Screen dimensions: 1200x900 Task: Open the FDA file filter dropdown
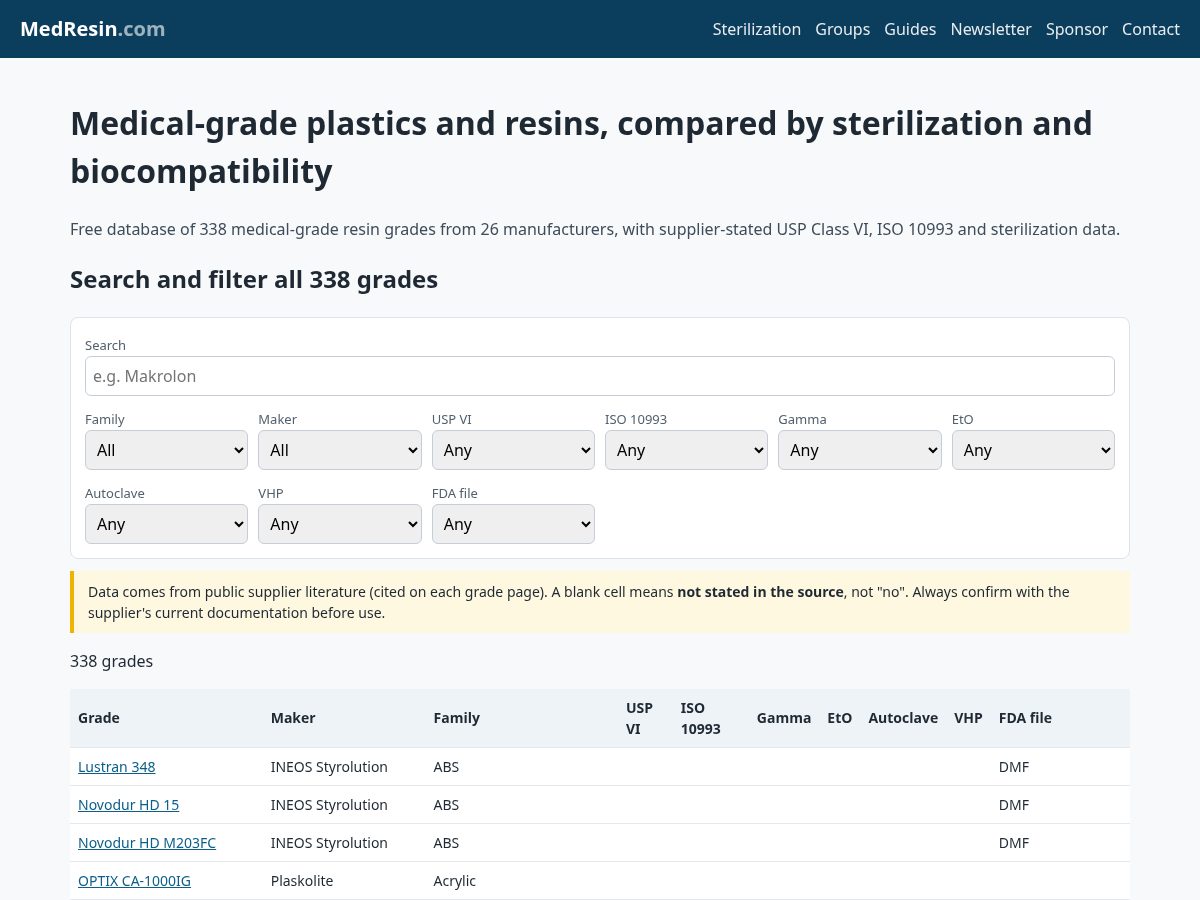click(x=513, y=524)
